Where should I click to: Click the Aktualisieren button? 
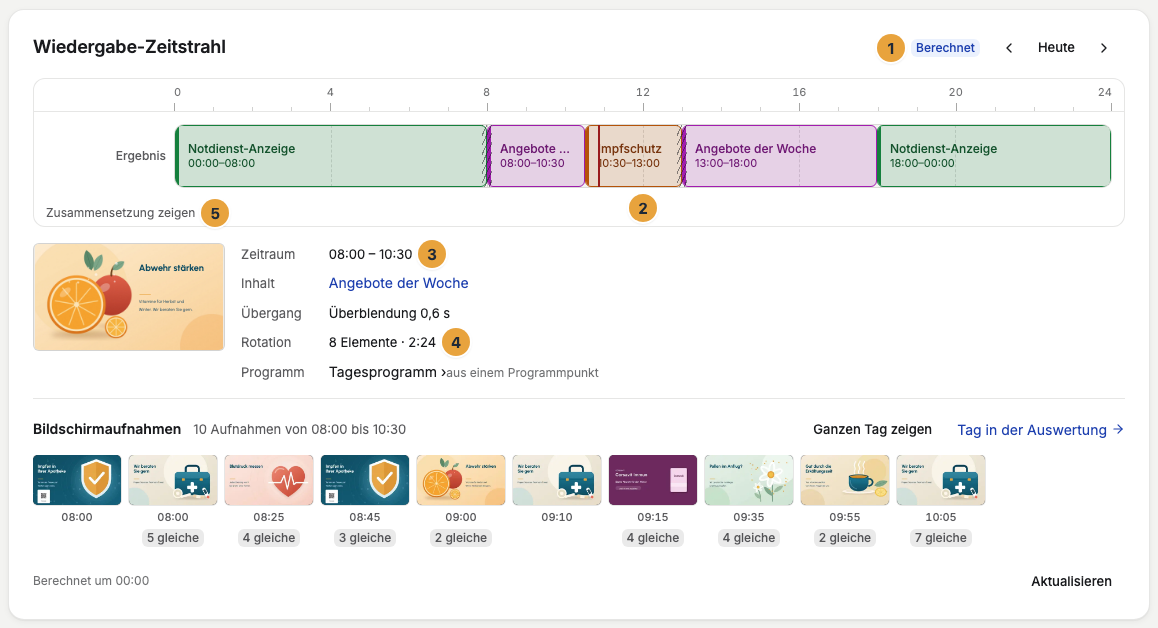(1071, 581)
